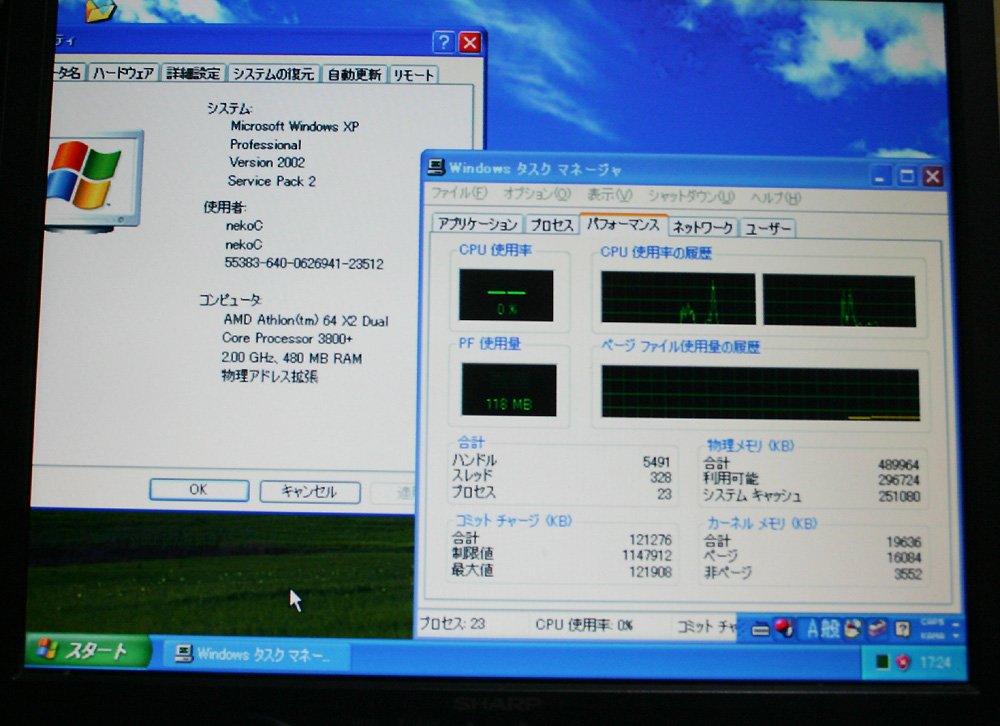Click OK in System Properties dialog
The height and width of the screenshot is (726, 1000).
[x=198, y=489]
